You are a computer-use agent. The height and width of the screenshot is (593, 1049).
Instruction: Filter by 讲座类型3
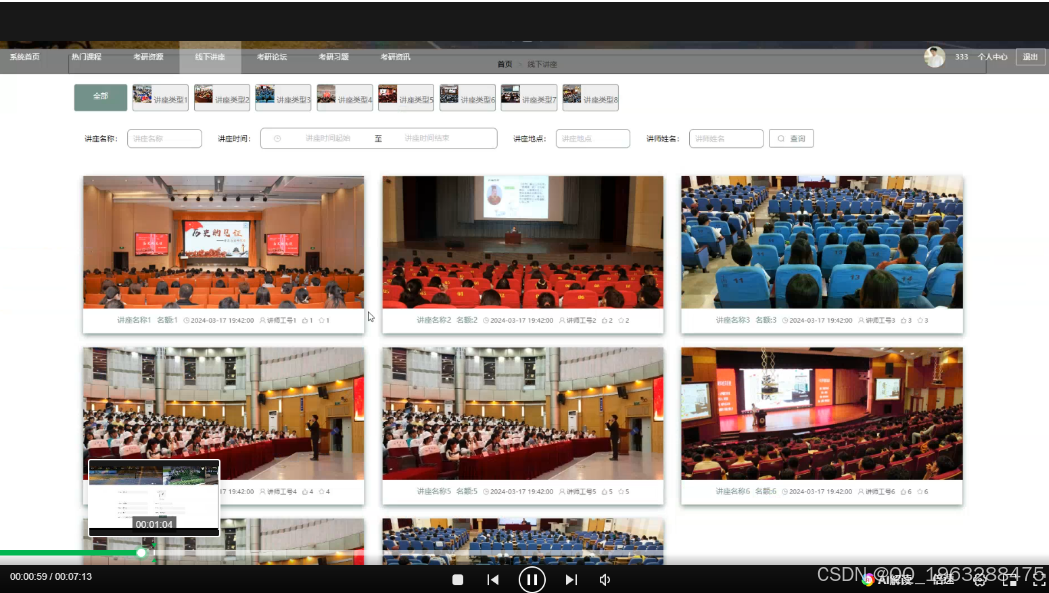283,97
